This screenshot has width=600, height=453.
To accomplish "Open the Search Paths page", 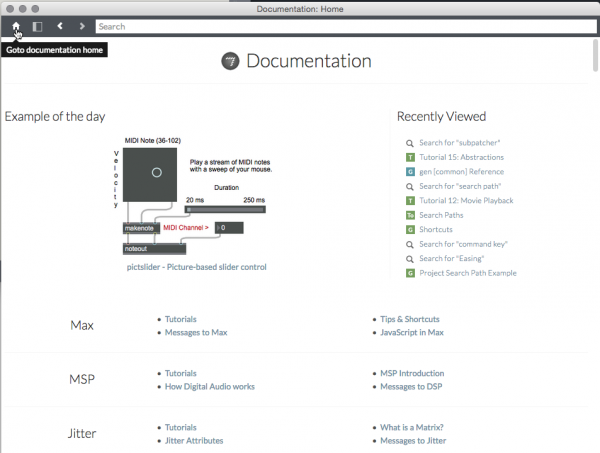I will [441, 215].
